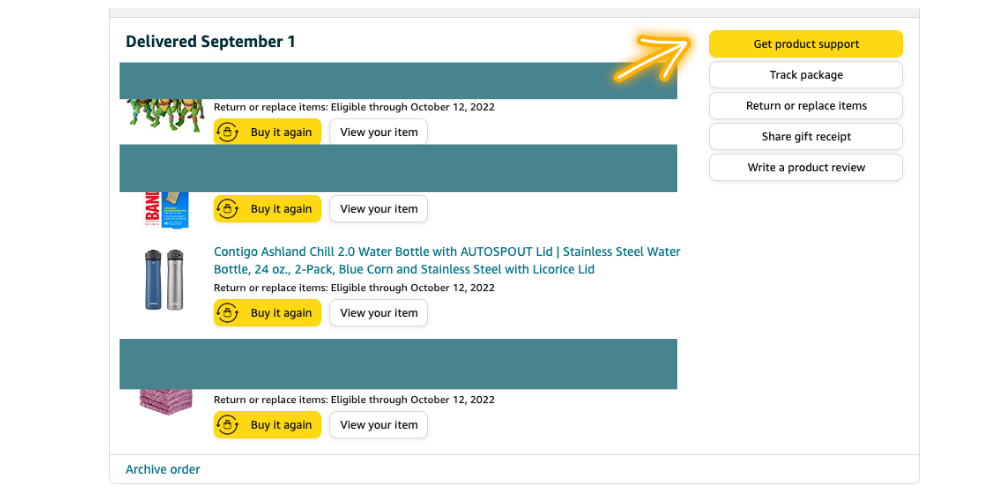Select Return or replace items button
Image resolution: width=1000 pixels, height=500 pixels.
tap(805, 106)
